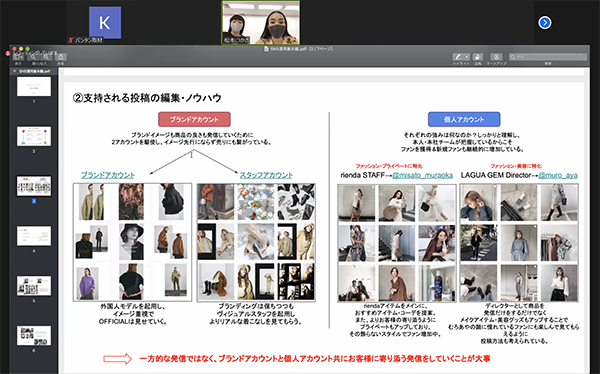Click the slide title ②支持される投稿の編集・ノウハウ

click(x=147, y=98)
